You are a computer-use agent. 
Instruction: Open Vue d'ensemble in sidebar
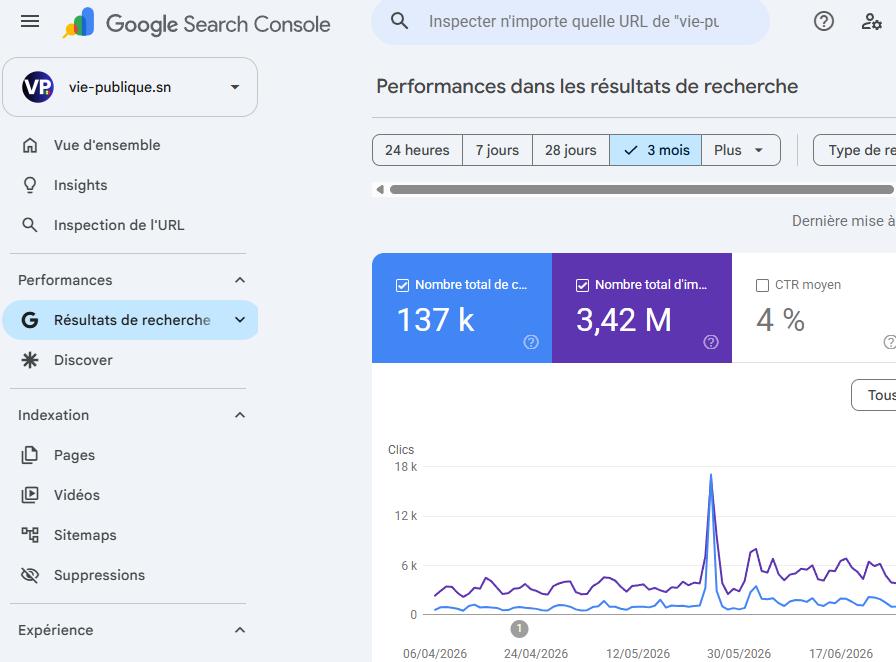130,145
